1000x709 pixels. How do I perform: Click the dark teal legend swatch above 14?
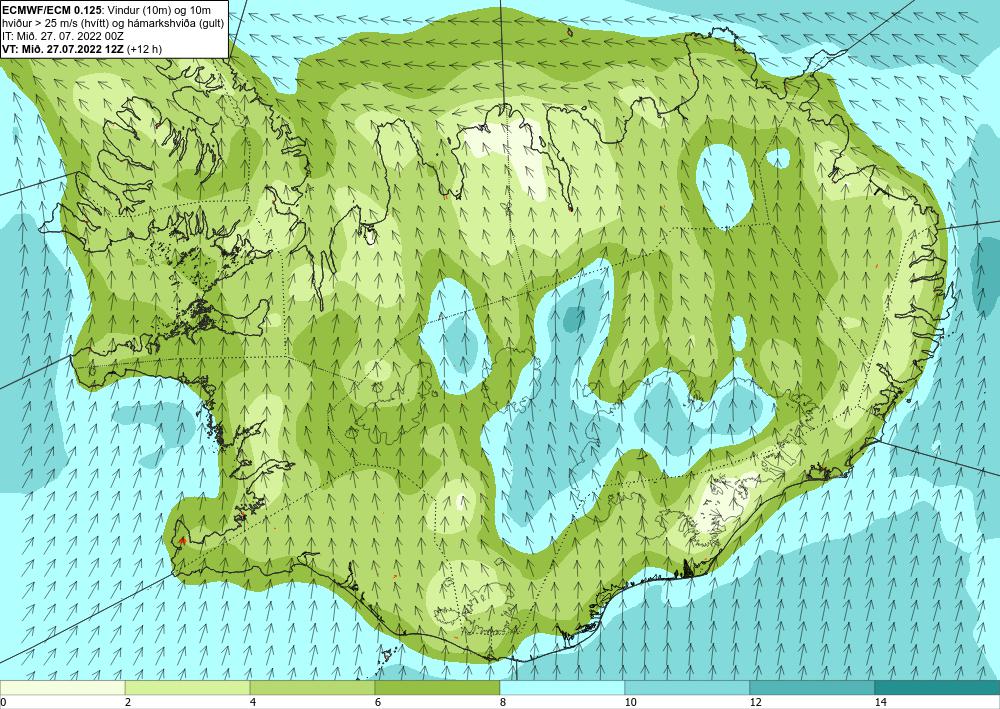point(938,687)
